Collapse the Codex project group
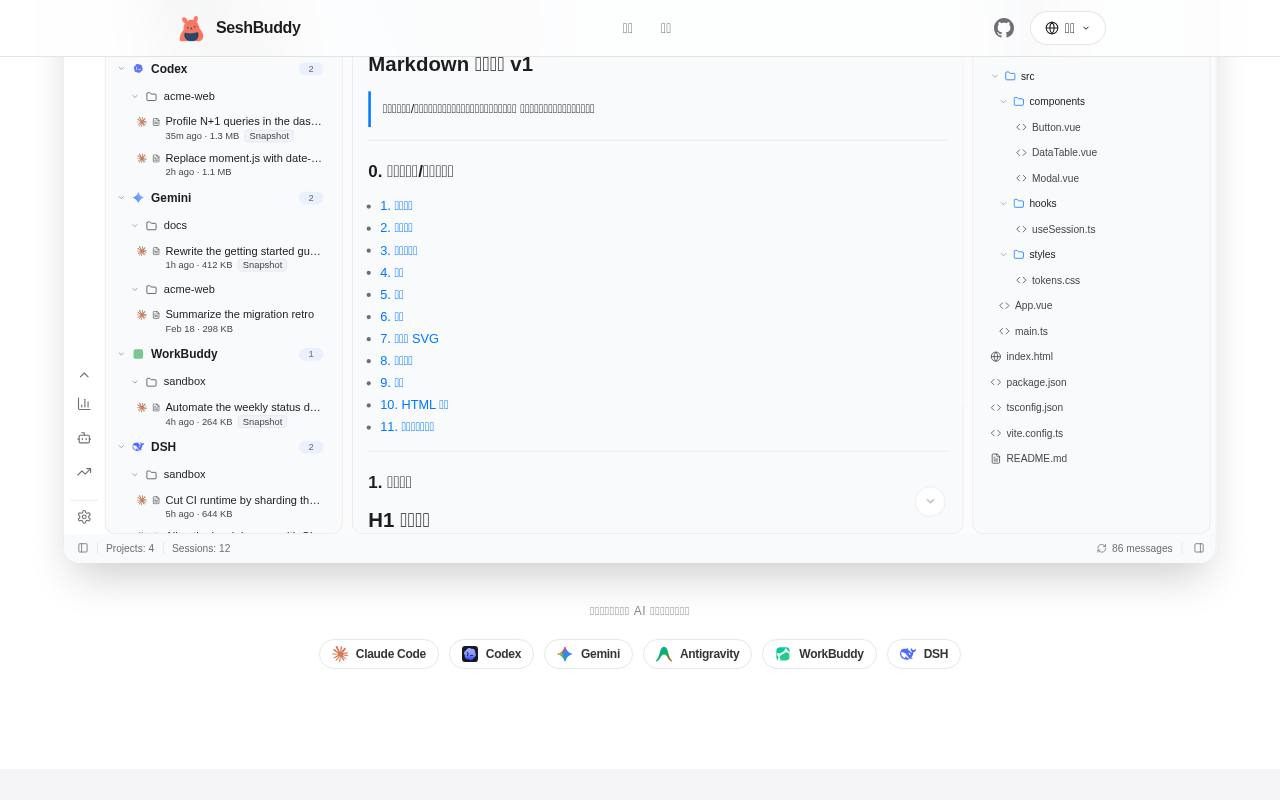 [121, 69]
